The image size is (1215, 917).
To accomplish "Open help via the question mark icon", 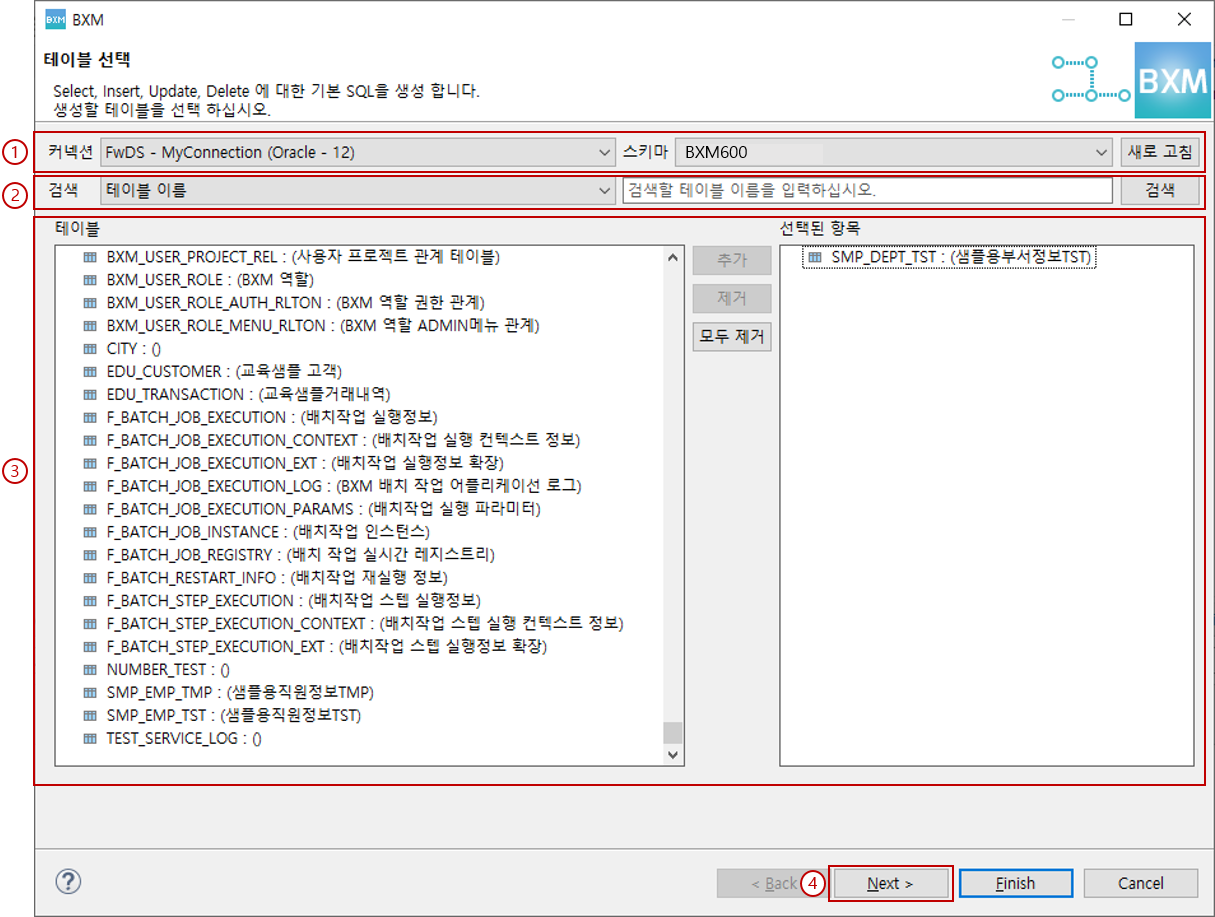I will click(x=67, y=882).
